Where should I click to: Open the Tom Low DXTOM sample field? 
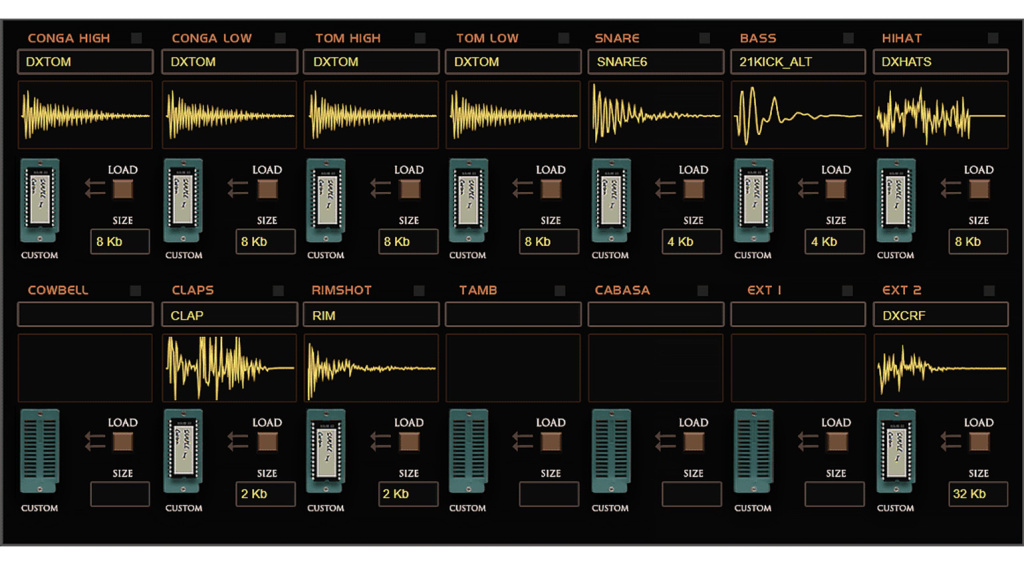point(513,62)
